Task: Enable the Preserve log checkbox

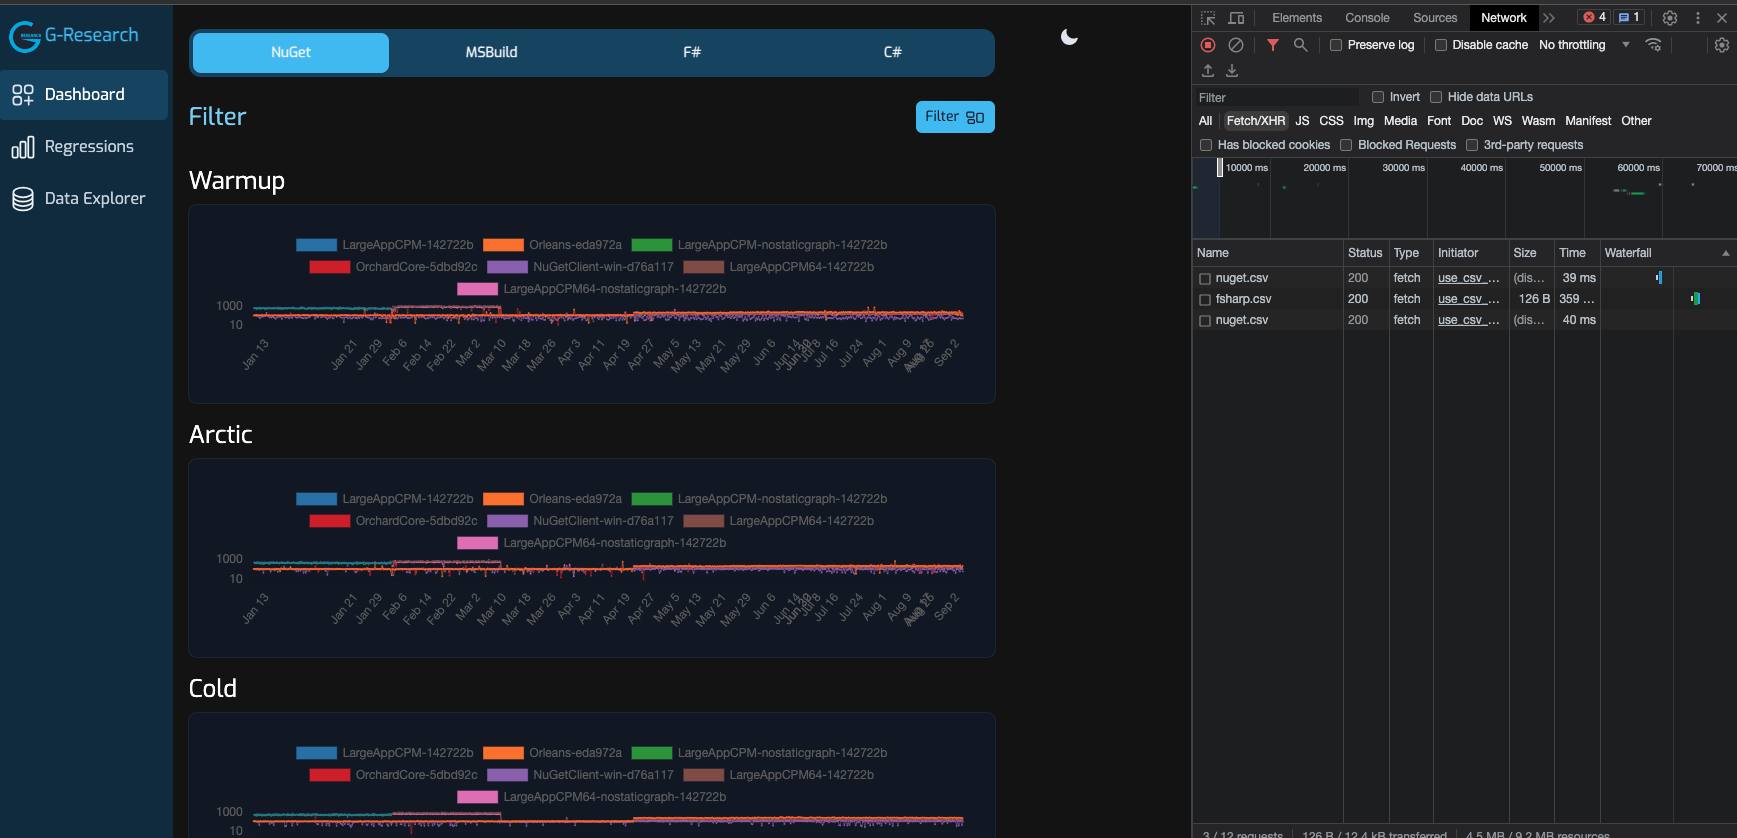Action: [x=1336, y=45]
